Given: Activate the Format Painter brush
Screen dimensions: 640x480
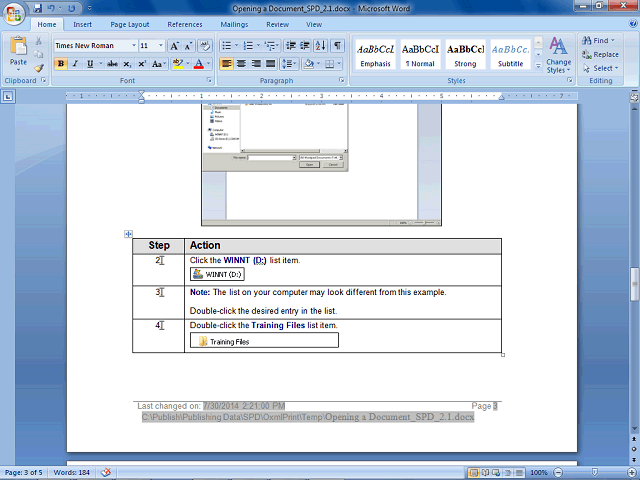Looking at the screenshot, I should (x=39, y=68).
